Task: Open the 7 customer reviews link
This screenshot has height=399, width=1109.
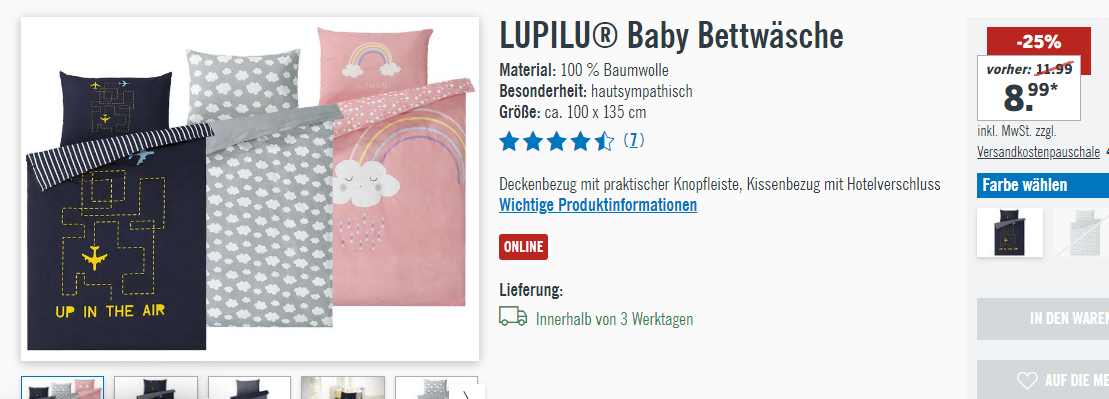Action: point(634,141)
